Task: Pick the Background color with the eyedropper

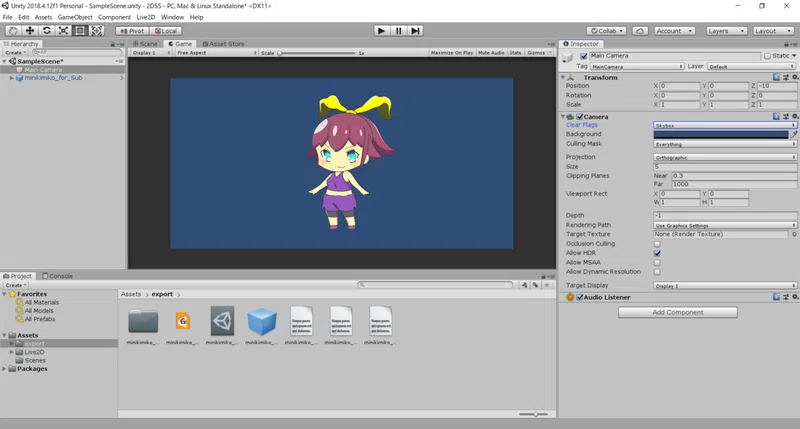Action: pyautogui.click(x=793, y=135)
